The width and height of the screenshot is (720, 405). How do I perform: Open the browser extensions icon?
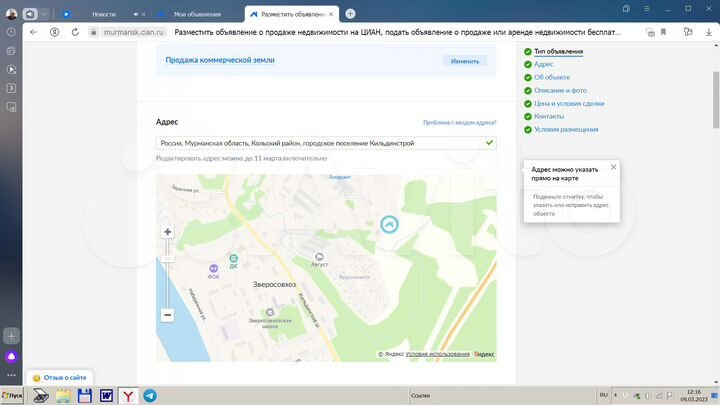click(688, 32)
